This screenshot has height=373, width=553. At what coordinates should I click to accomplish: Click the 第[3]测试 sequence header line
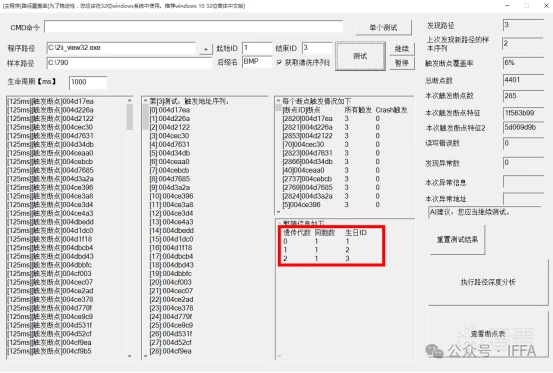pos(189,101)
